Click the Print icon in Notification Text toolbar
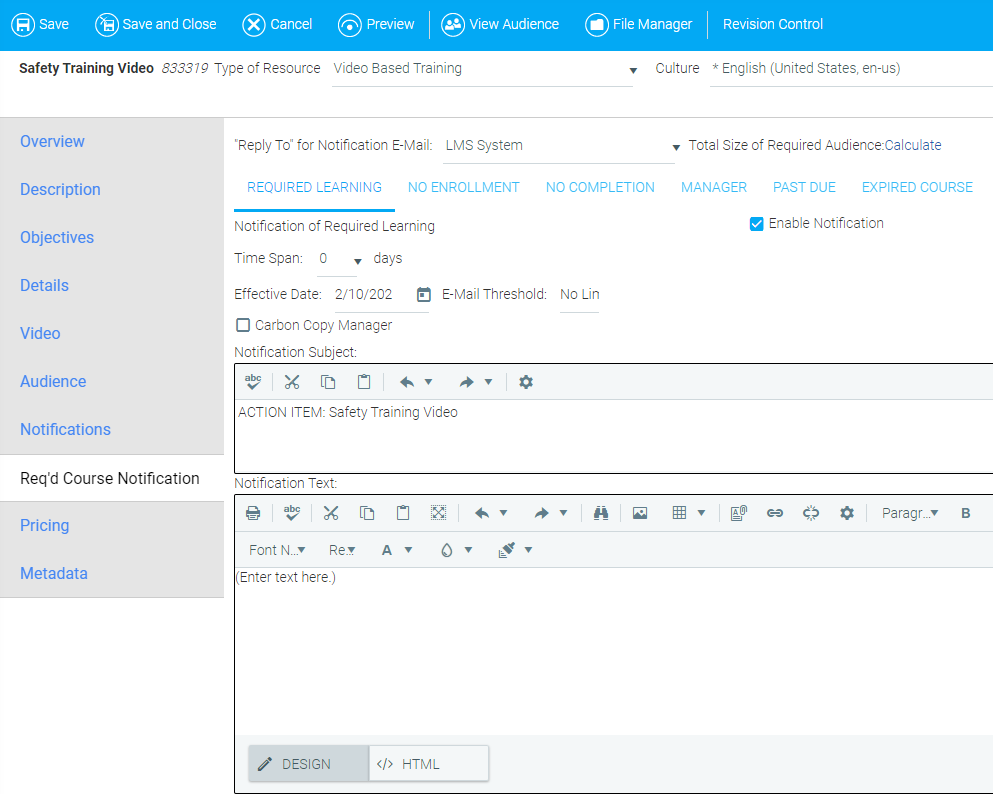Screen dimensions: 993x794 [253, 513]
